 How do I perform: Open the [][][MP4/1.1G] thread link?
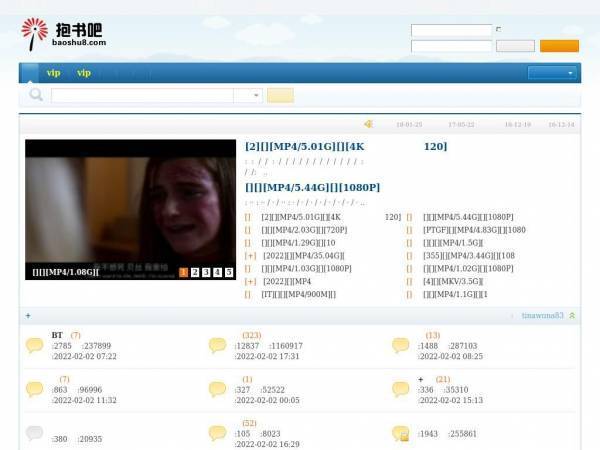tap(455, 295)
